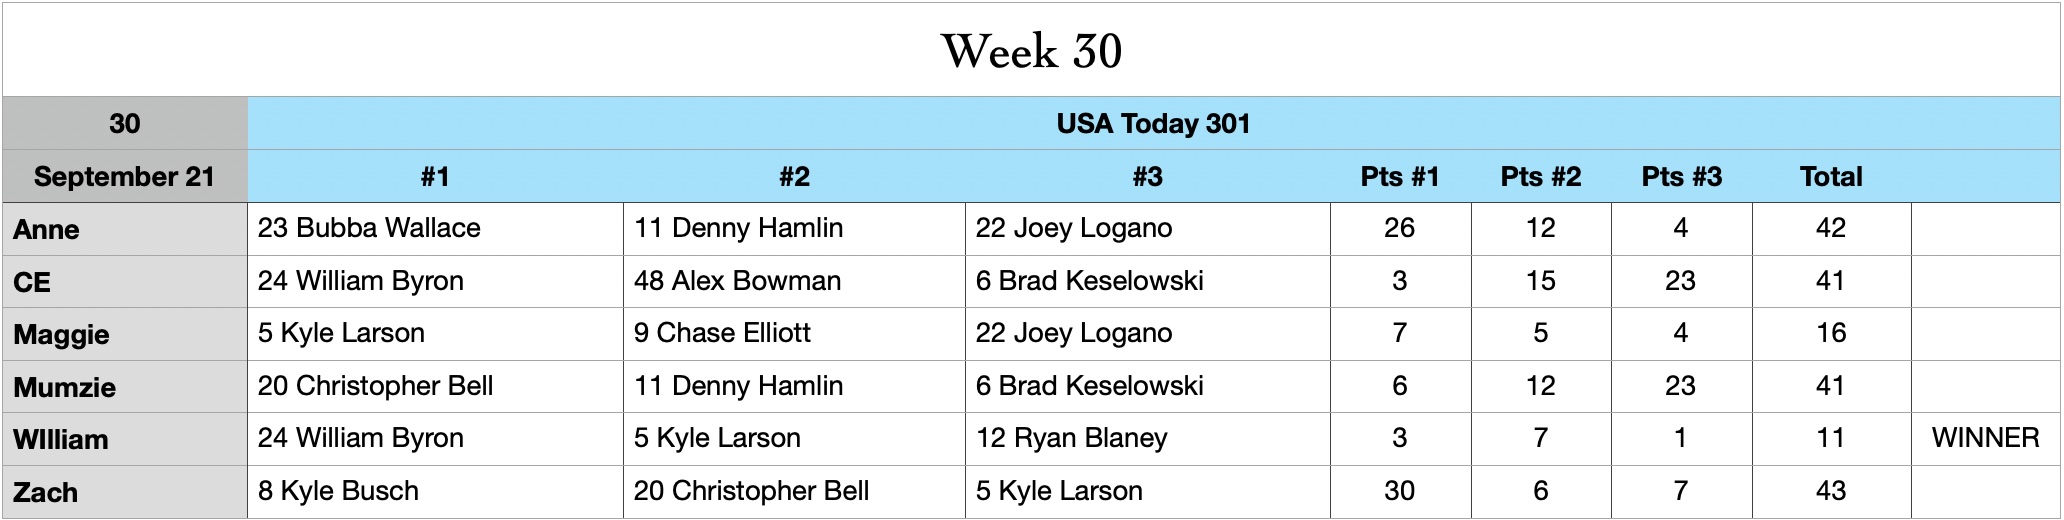This screenshot has width=2064, height=520.
Task: Click the WINNER cell in William's row
Action: pyautogui.click(x=1985, y=438)
